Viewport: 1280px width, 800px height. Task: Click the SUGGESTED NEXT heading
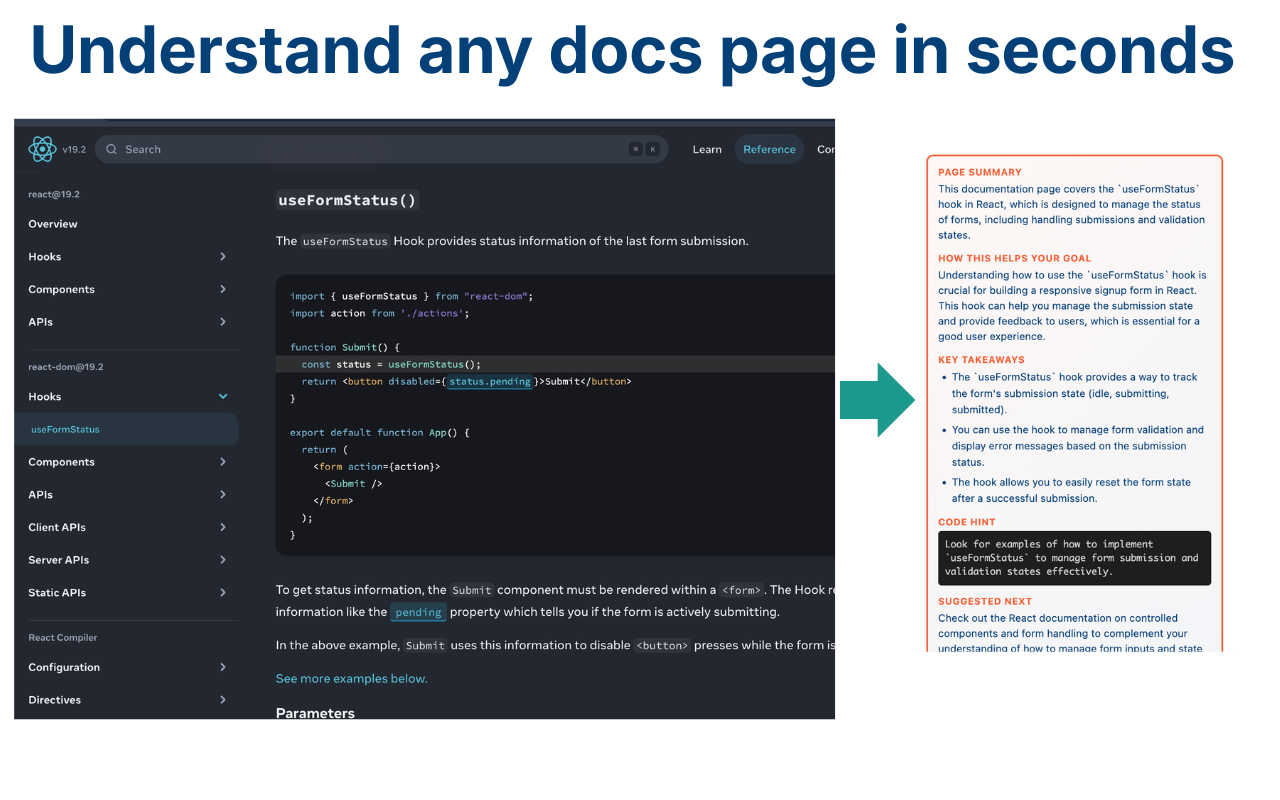[985, 602]
